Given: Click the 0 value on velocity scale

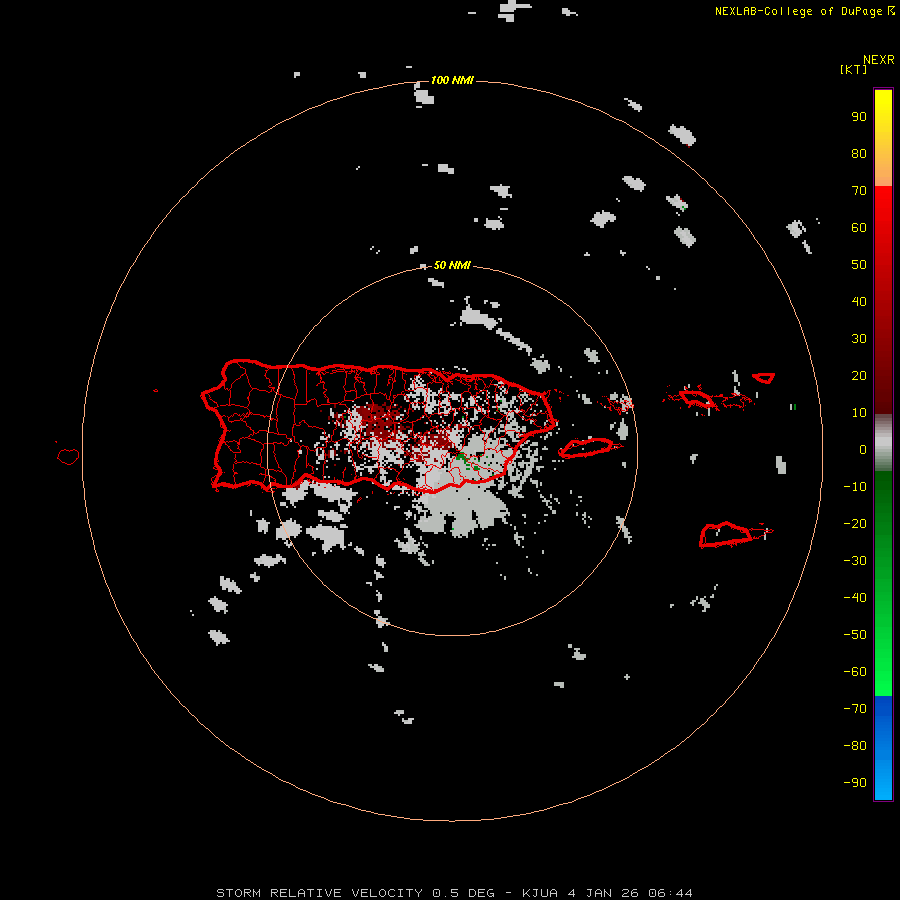Looking at the screenshot, I should pyautogui.click(x=863, y=450).
